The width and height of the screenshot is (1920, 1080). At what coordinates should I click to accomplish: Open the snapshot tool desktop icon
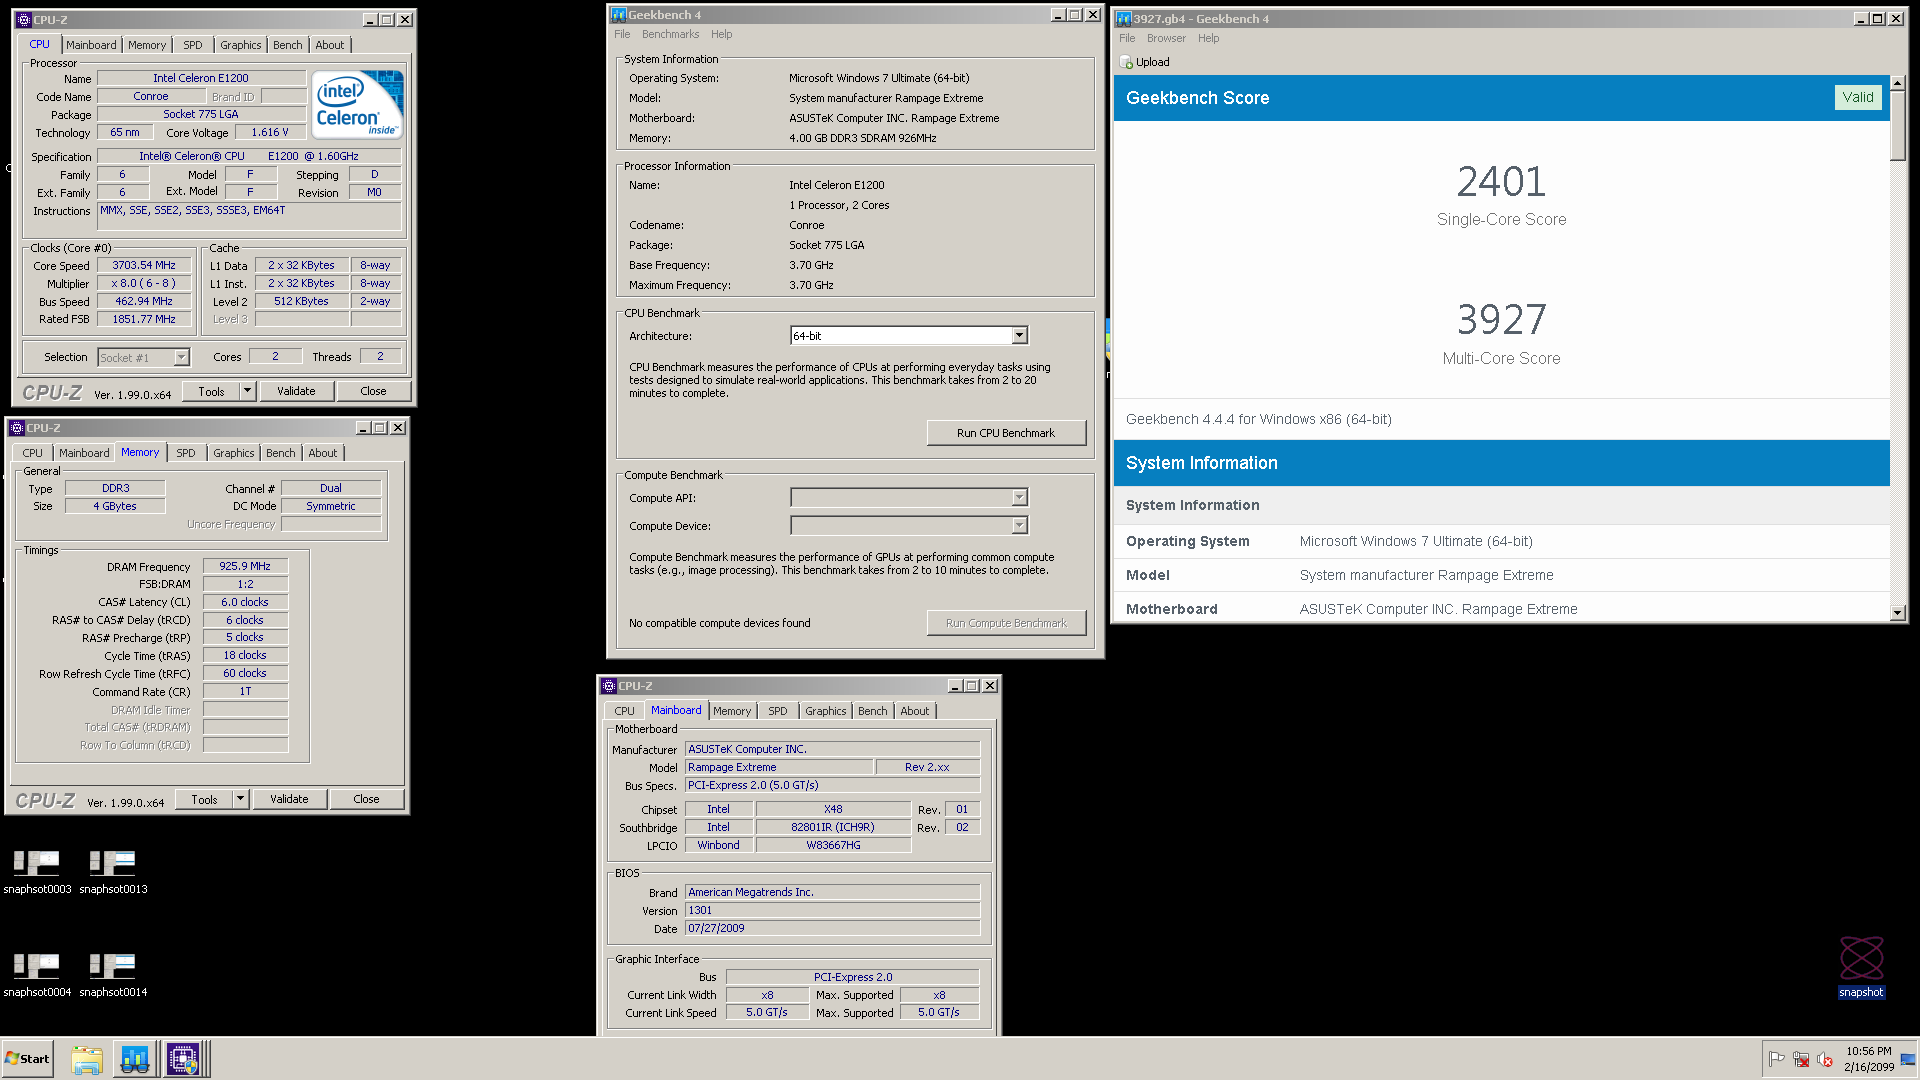coord(1861,967)
